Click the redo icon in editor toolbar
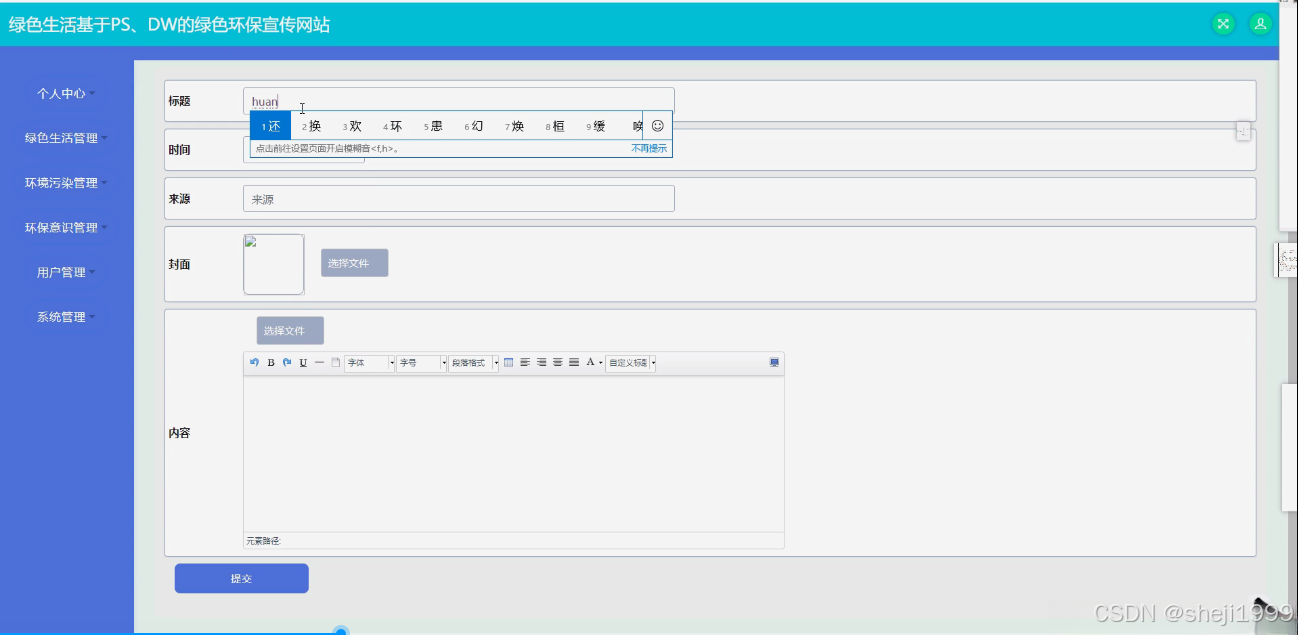Screen dimensions: 1298x635 [x=287, y=362]
